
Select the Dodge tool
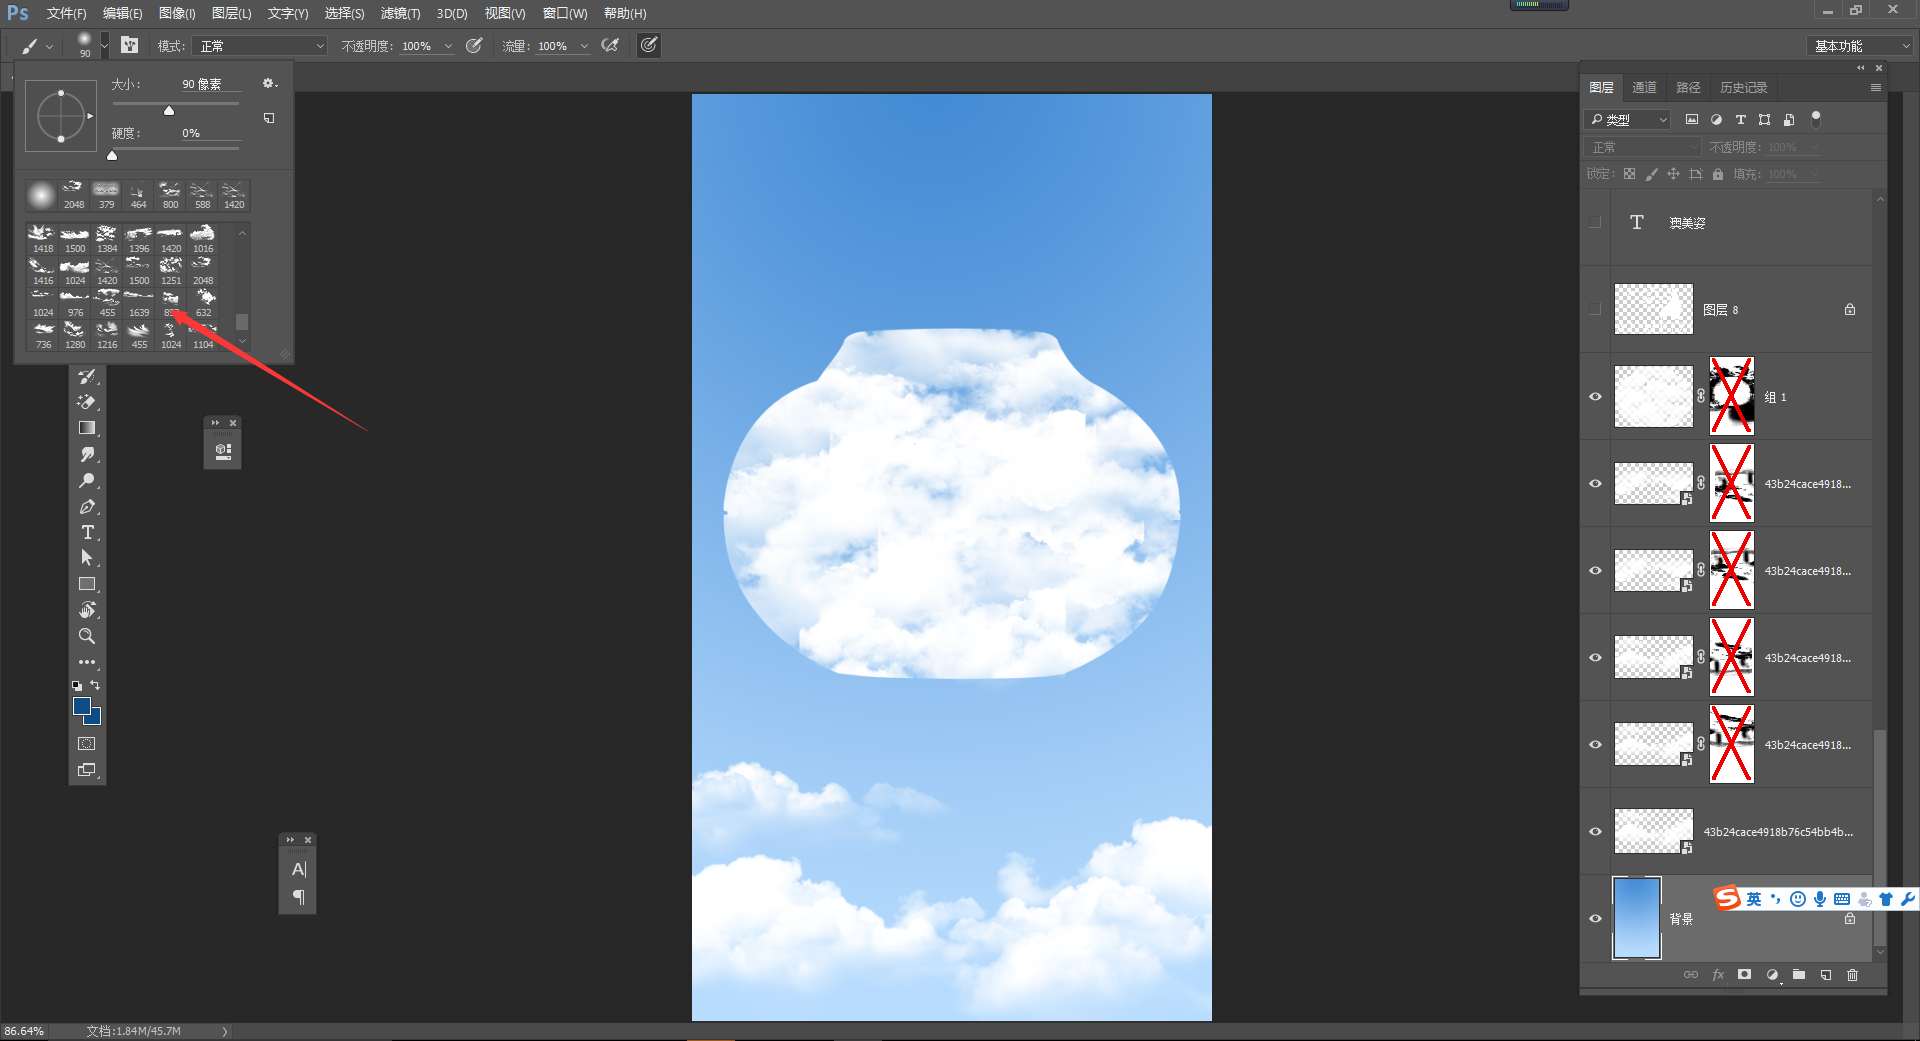[x=87, y=480]
